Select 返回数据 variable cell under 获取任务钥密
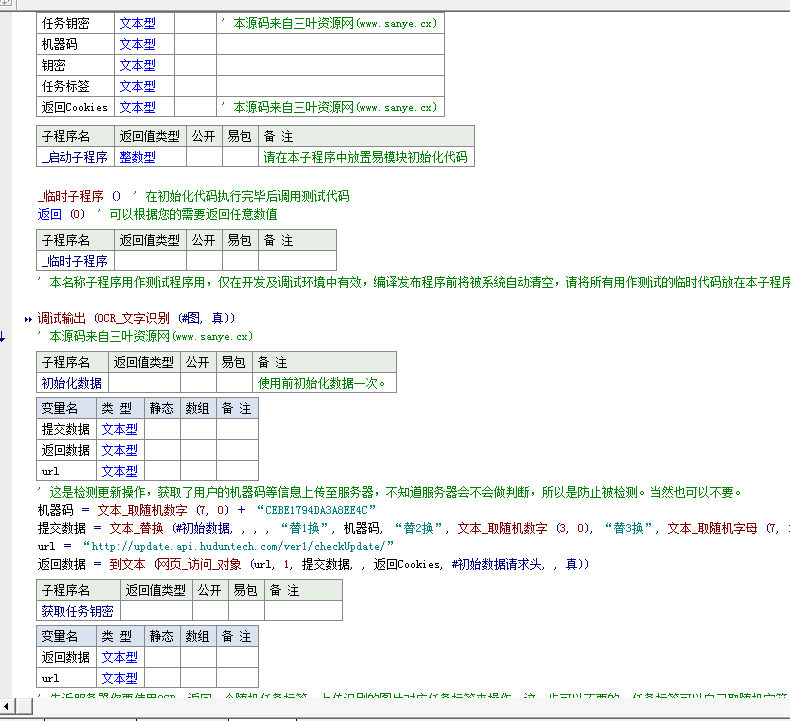Image resolution: width=790 pixels, height=721 pixels. coord(66,657)
